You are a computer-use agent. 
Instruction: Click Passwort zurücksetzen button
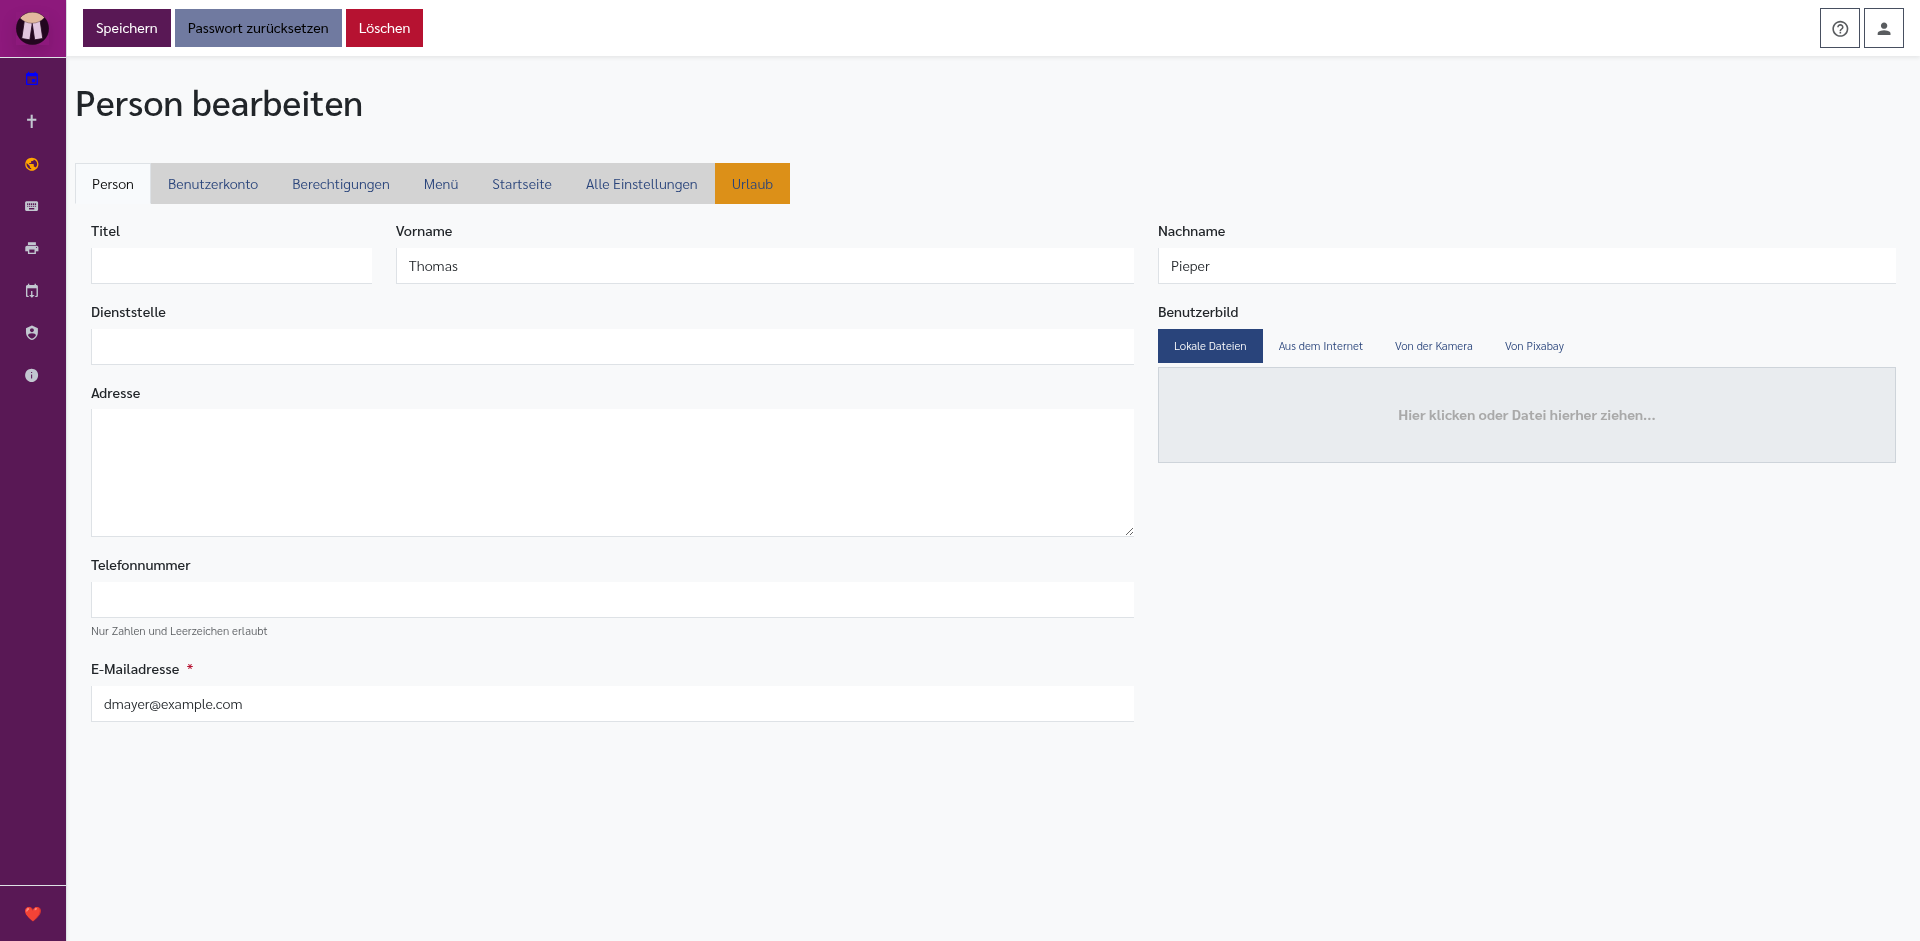point(258,28)
